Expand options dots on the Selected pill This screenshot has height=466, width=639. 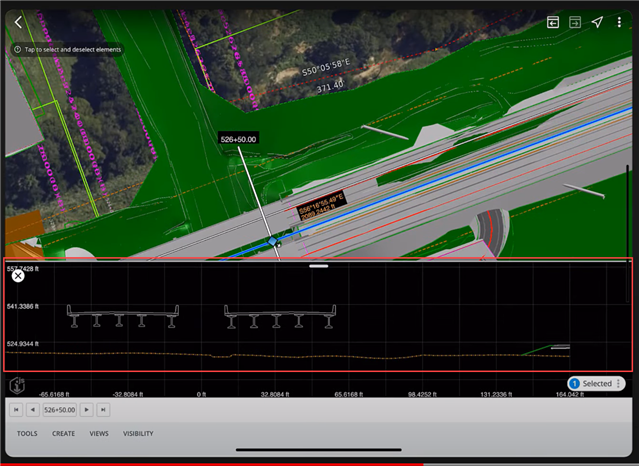pos(618,384)
